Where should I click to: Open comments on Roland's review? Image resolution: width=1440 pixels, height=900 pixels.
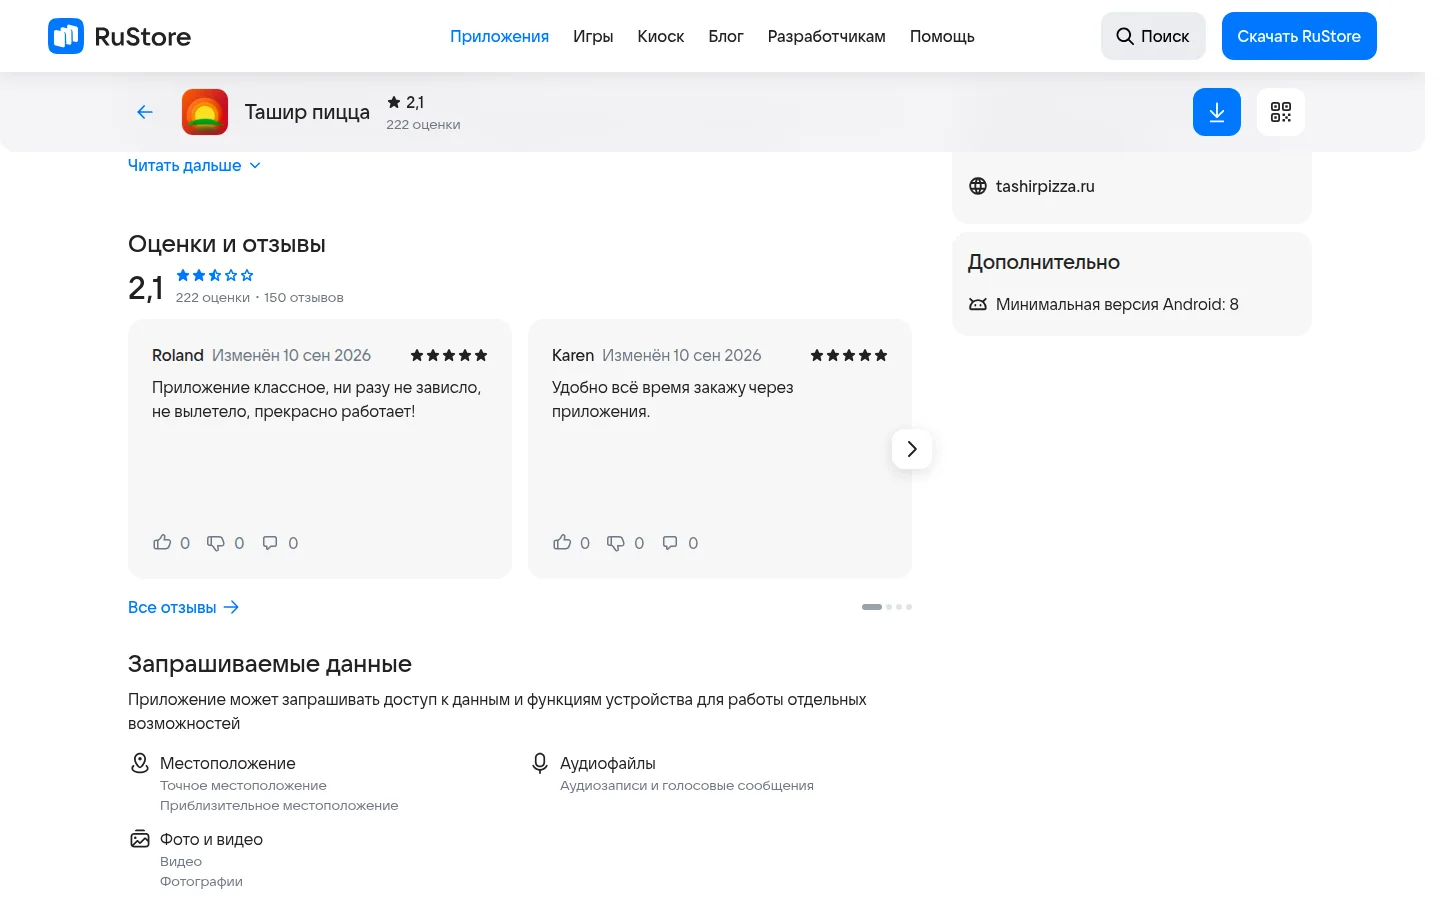(270, 543)
